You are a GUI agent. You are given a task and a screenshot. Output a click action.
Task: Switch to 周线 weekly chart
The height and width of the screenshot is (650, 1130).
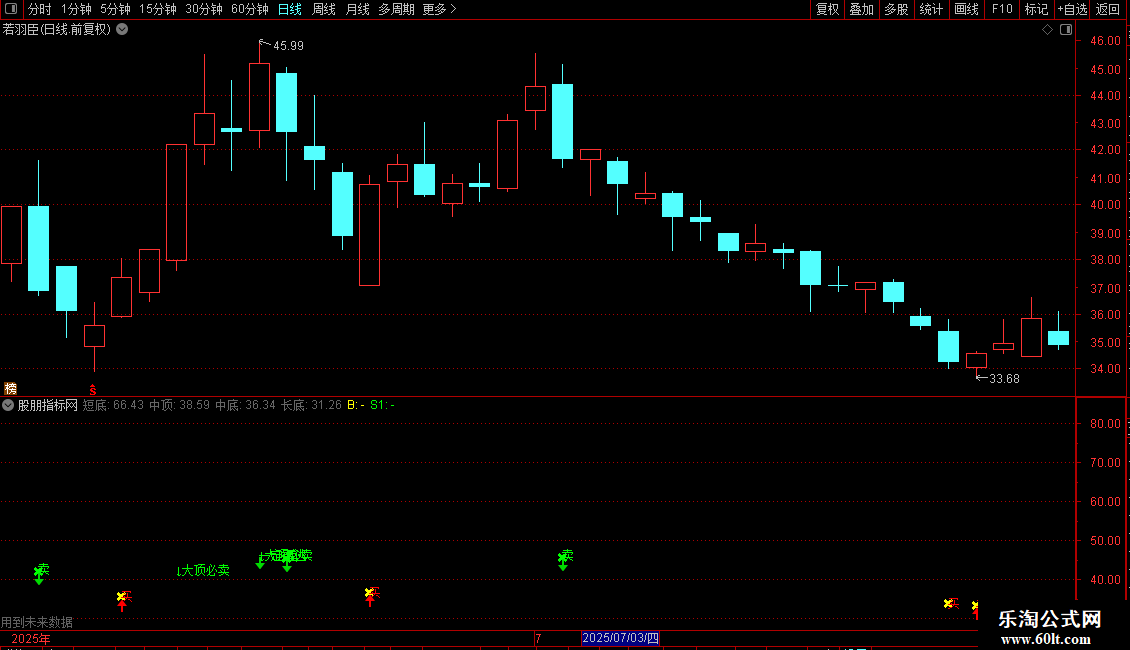tap(324, 9)
